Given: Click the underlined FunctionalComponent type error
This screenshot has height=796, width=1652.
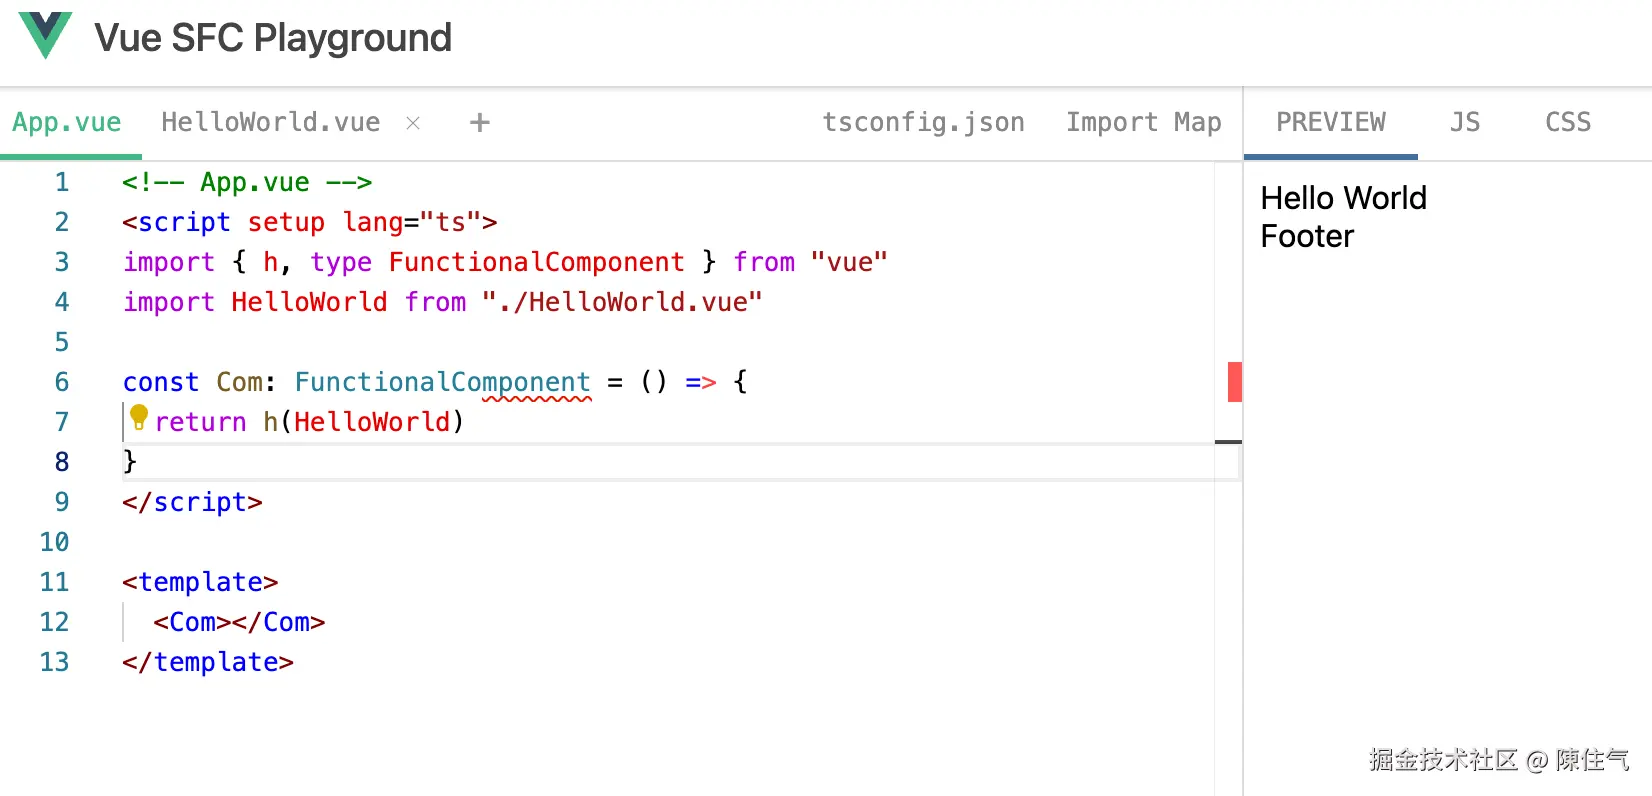Looking at the screenshot, I should pyautogui.click(x=537, y=383).
